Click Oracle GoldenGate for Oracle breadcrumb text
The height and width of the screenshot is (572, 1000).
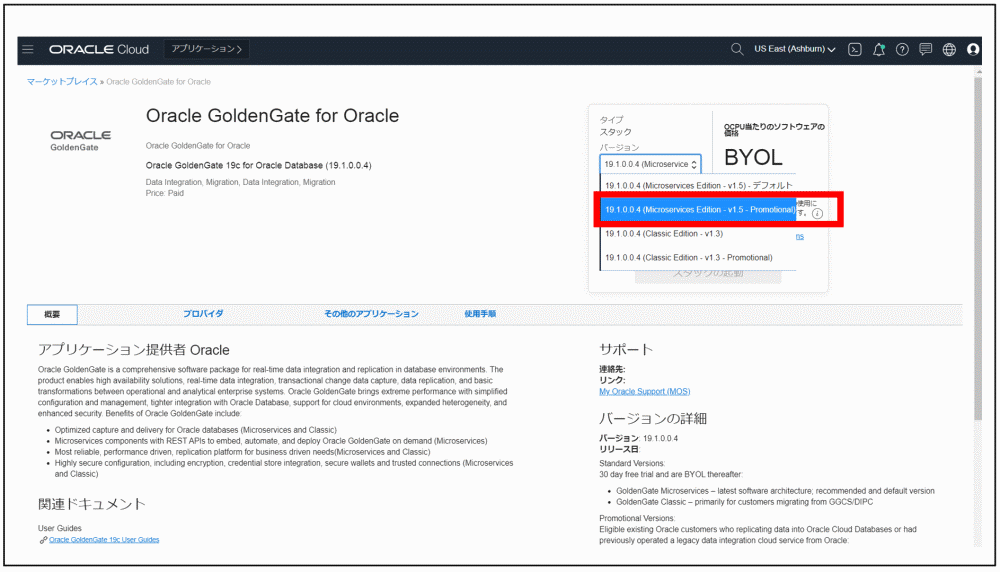(x=158, y=82)
